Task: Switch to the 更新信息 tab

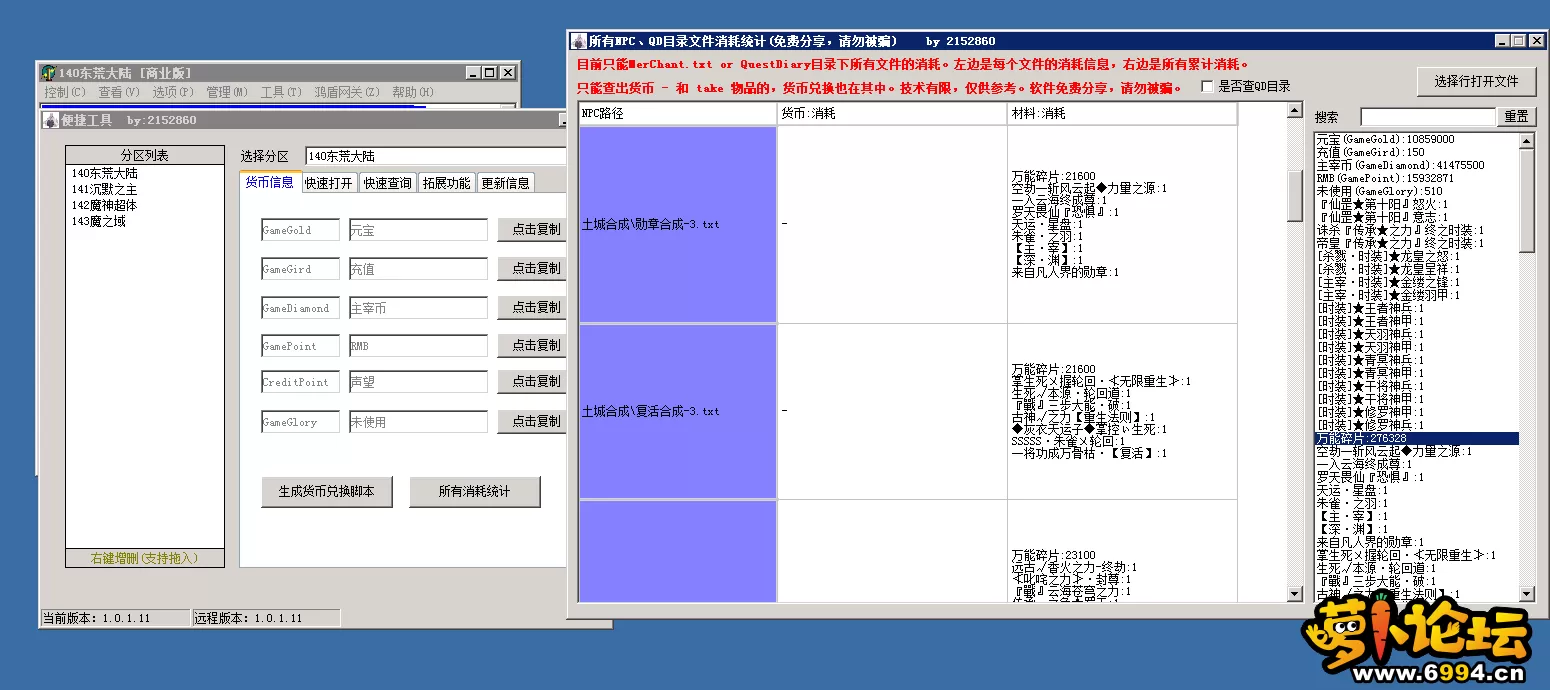Action: tap(506, 183)
